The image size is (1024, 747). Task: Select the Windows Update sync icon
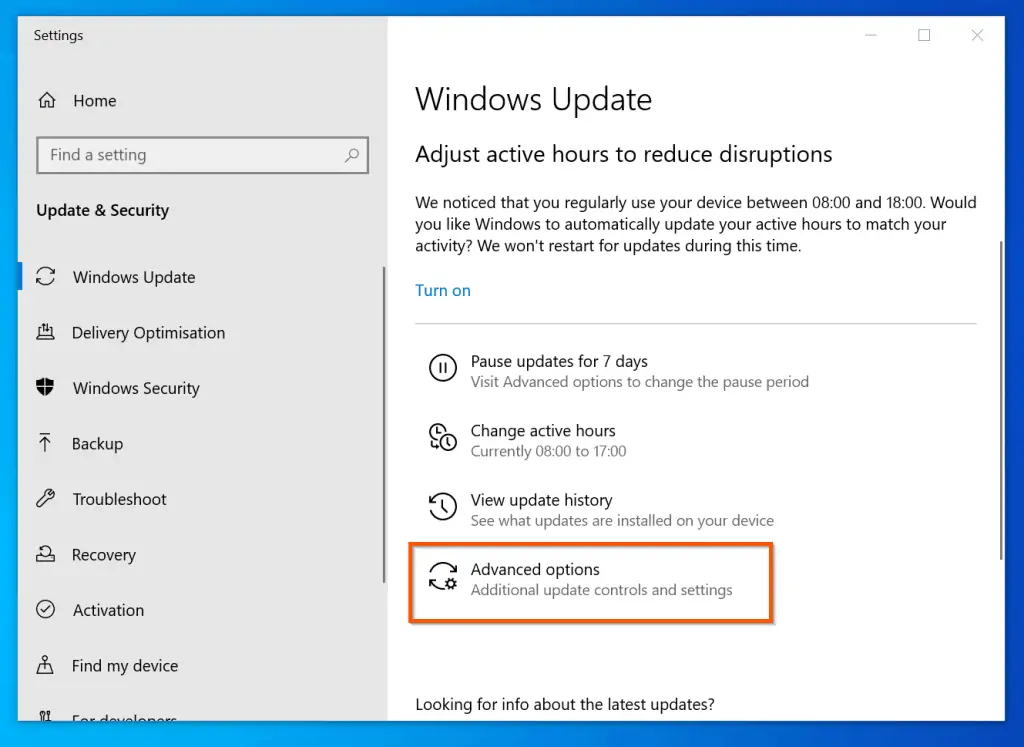(x=46, y=277)
